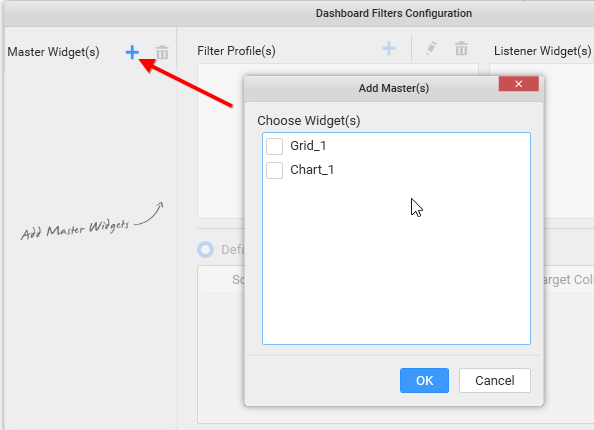Close the Add Master(s) dialog
This screenshot has width=594, height=430.
519,84
